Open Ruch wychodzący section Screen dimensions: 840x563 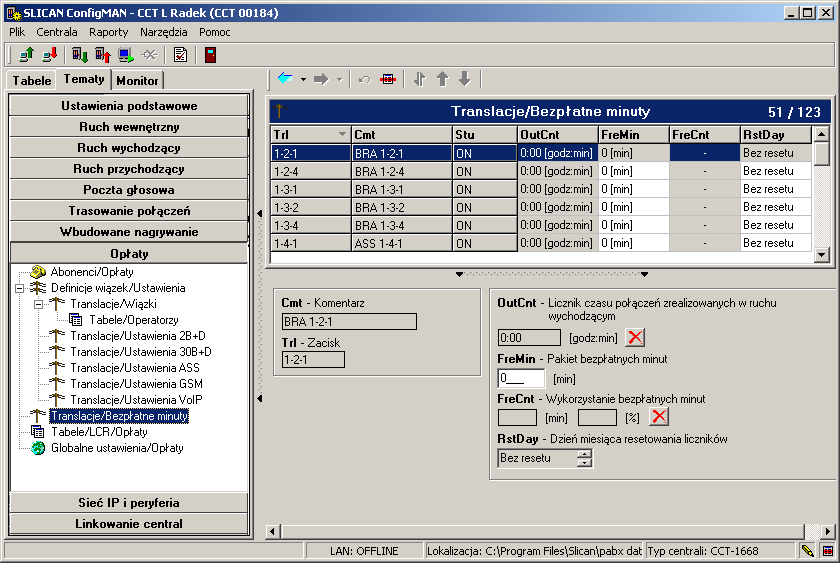[129, 148]
